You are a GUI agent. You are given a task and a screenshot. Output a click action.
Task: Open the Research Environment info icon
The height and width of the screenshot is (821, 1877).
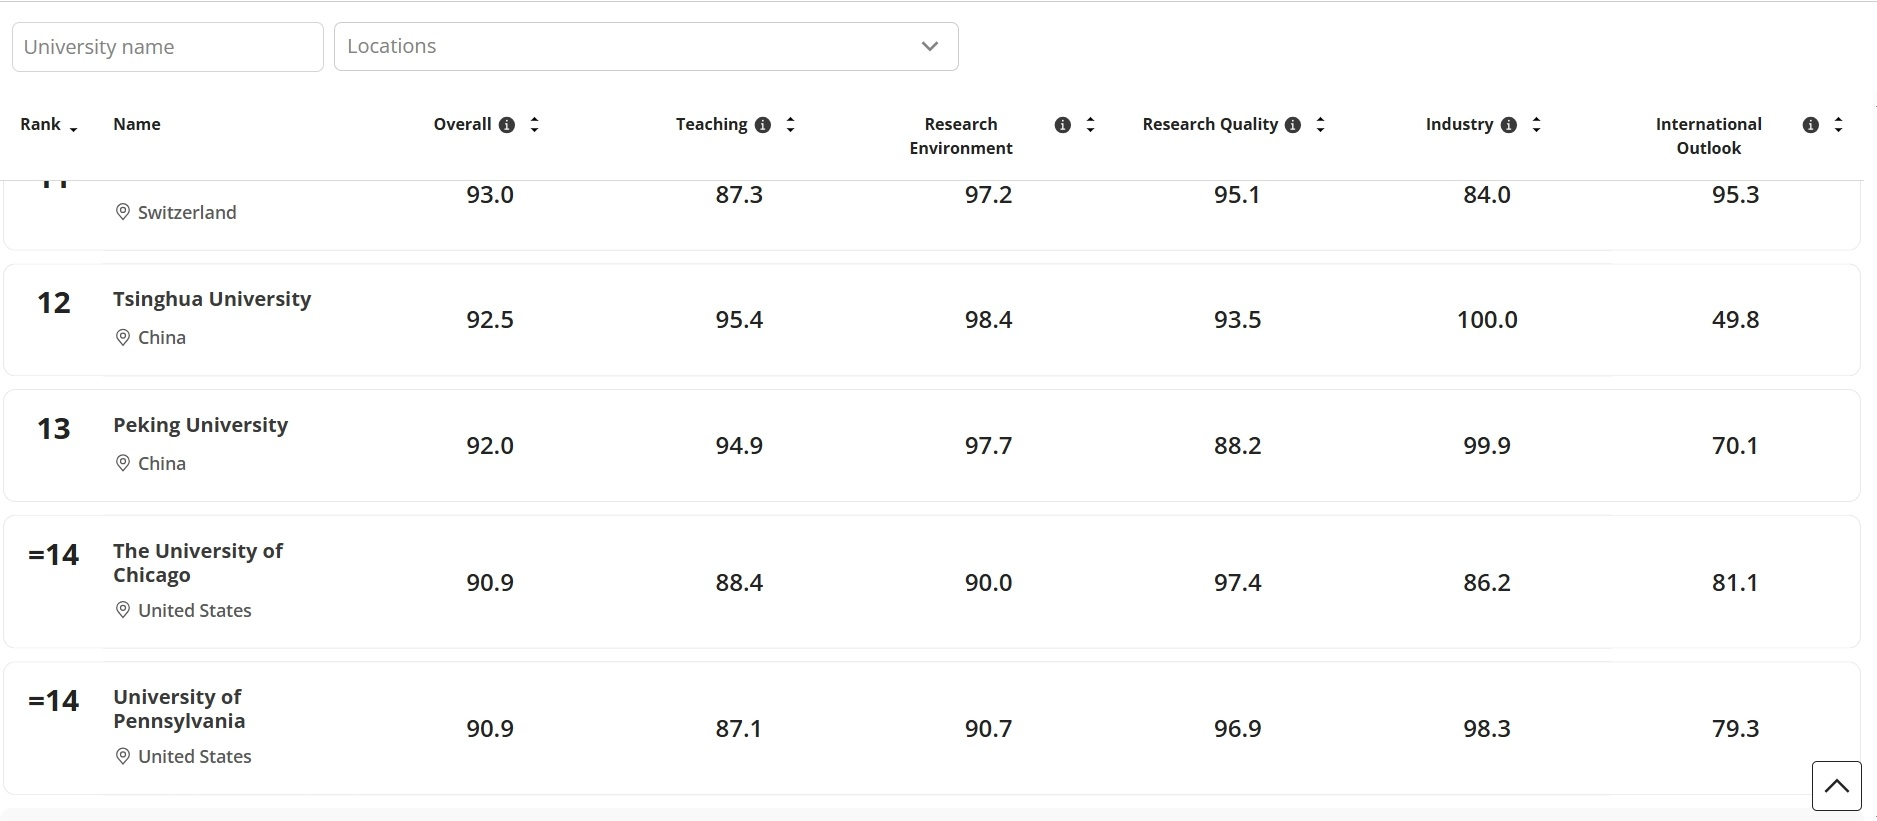click(1063, 125)
